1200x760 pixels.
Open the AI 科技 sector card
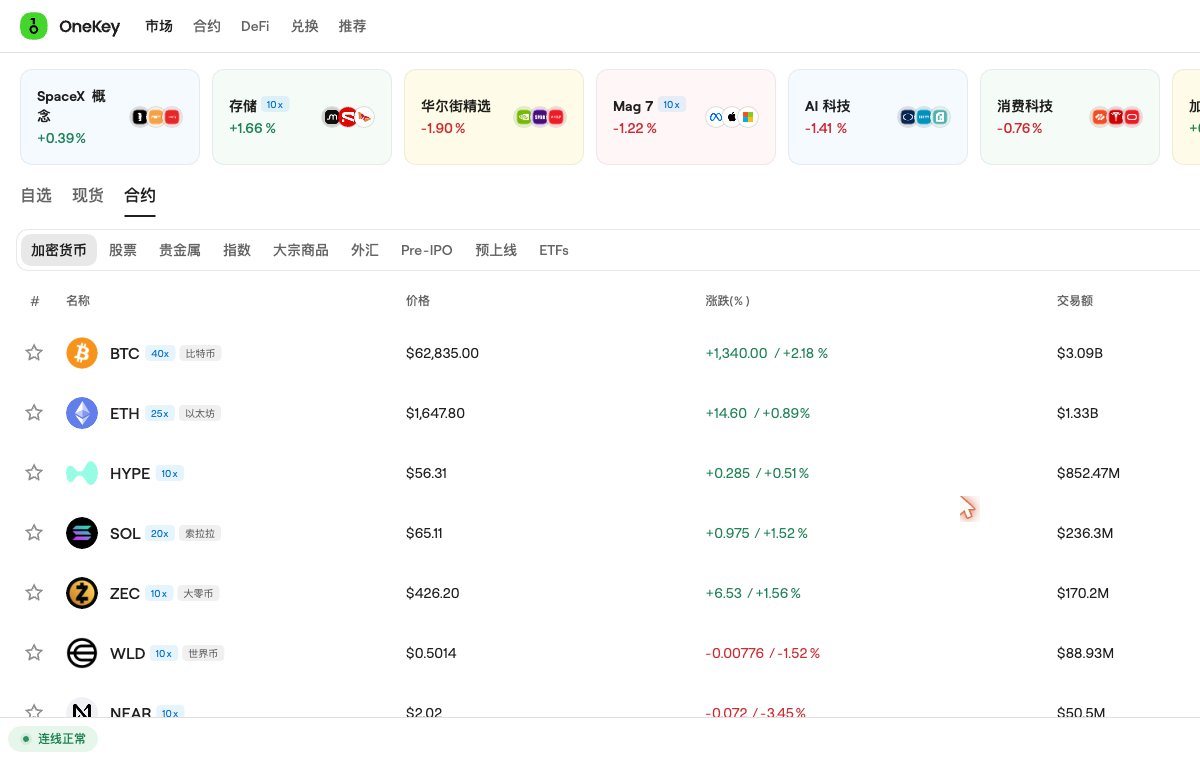pos(878,117)
